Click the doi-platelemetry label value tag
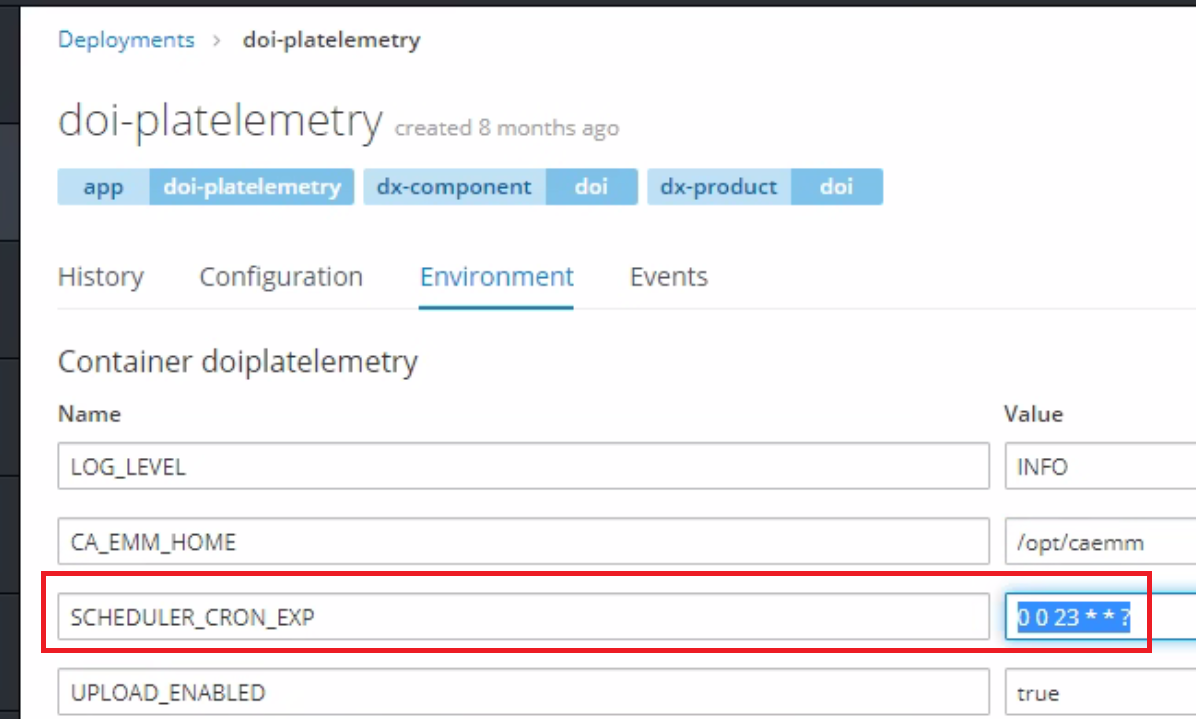The image size is (1196, 719). (x=252, y=187)
